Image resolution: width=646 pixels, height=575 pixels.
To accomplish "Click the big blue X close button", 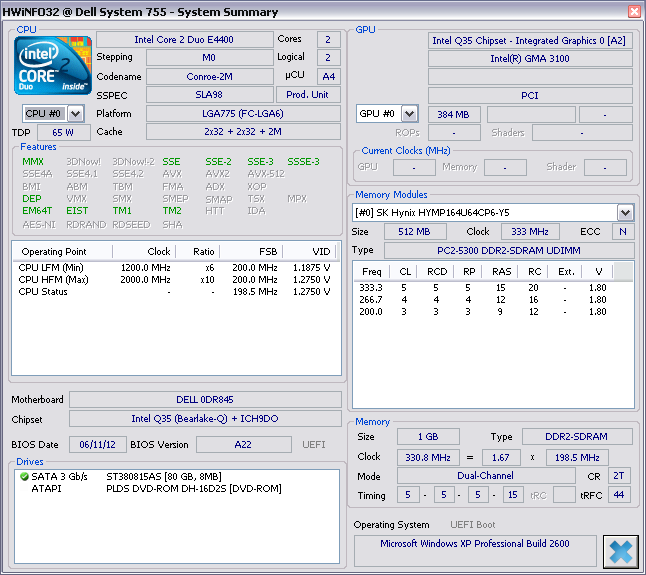I will click(x=620, y=552).
